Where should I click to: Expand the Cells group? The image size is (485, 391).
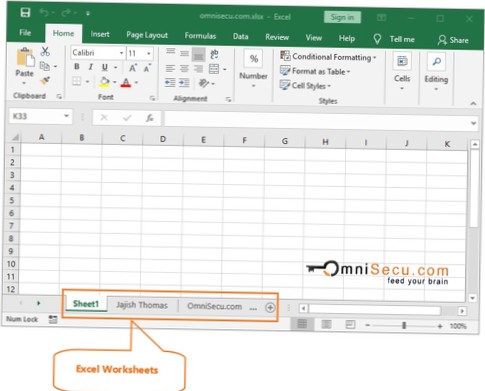402,71
